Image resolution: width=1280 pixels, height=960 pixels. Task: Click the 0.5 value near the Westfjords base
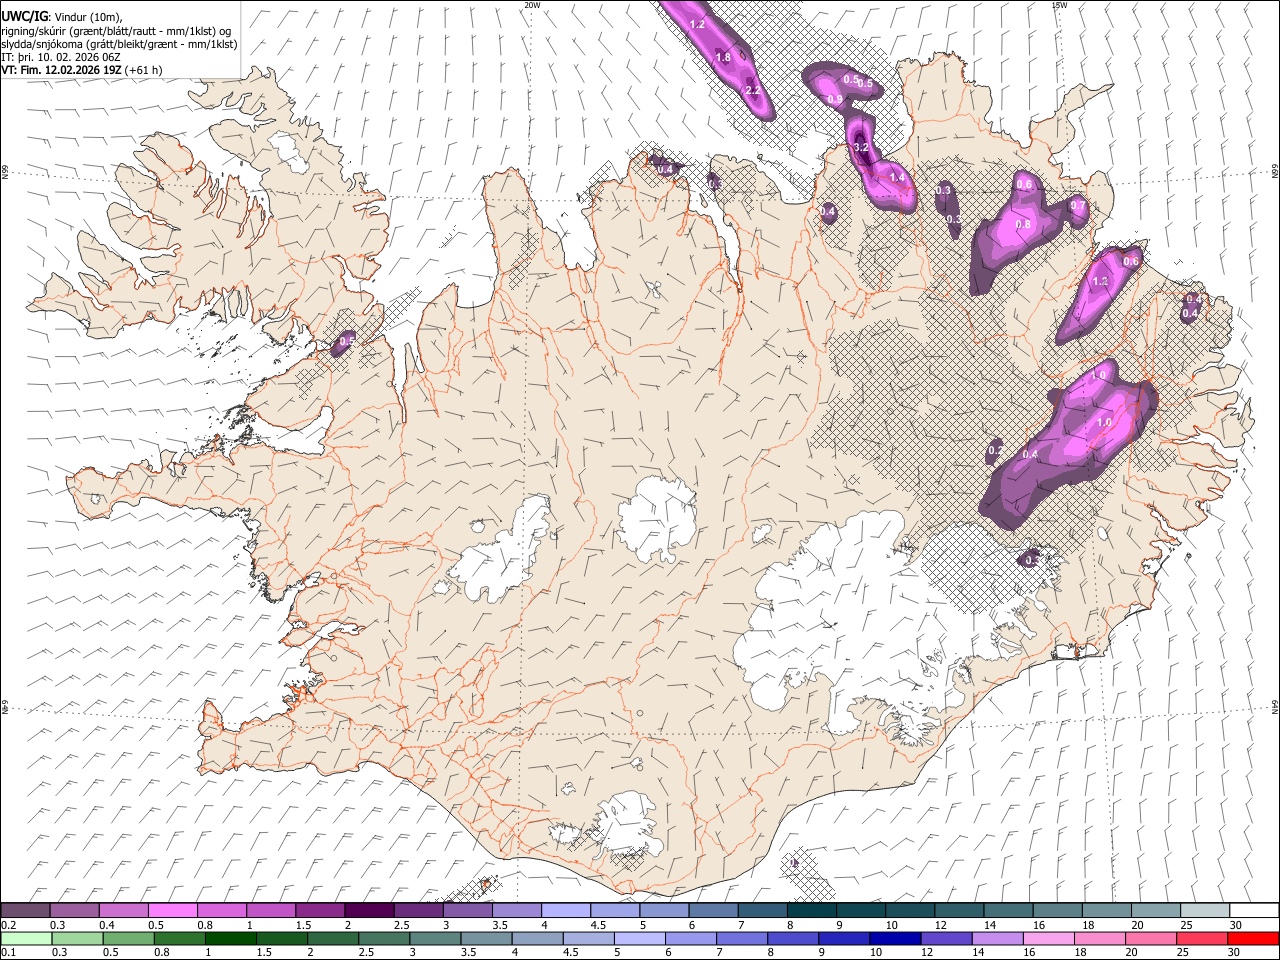point(347,342)
